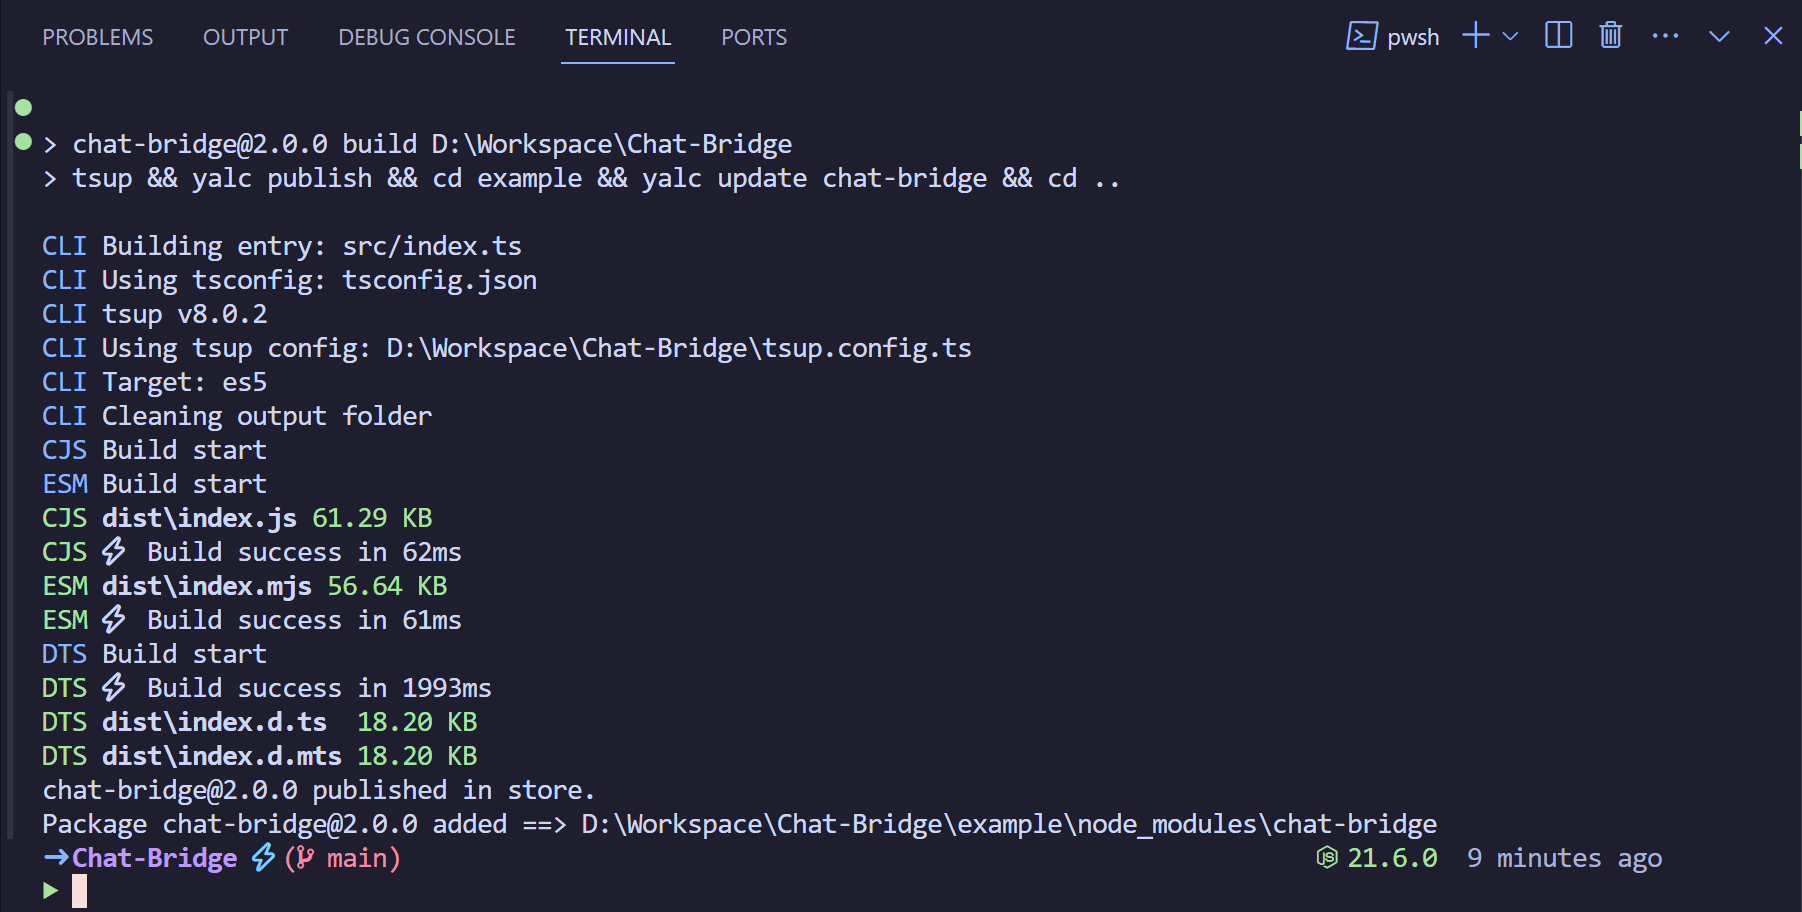Screen dimensions: 1802x912
Task: Click 'published in store.' message
Action: click(x=454, y=790)
